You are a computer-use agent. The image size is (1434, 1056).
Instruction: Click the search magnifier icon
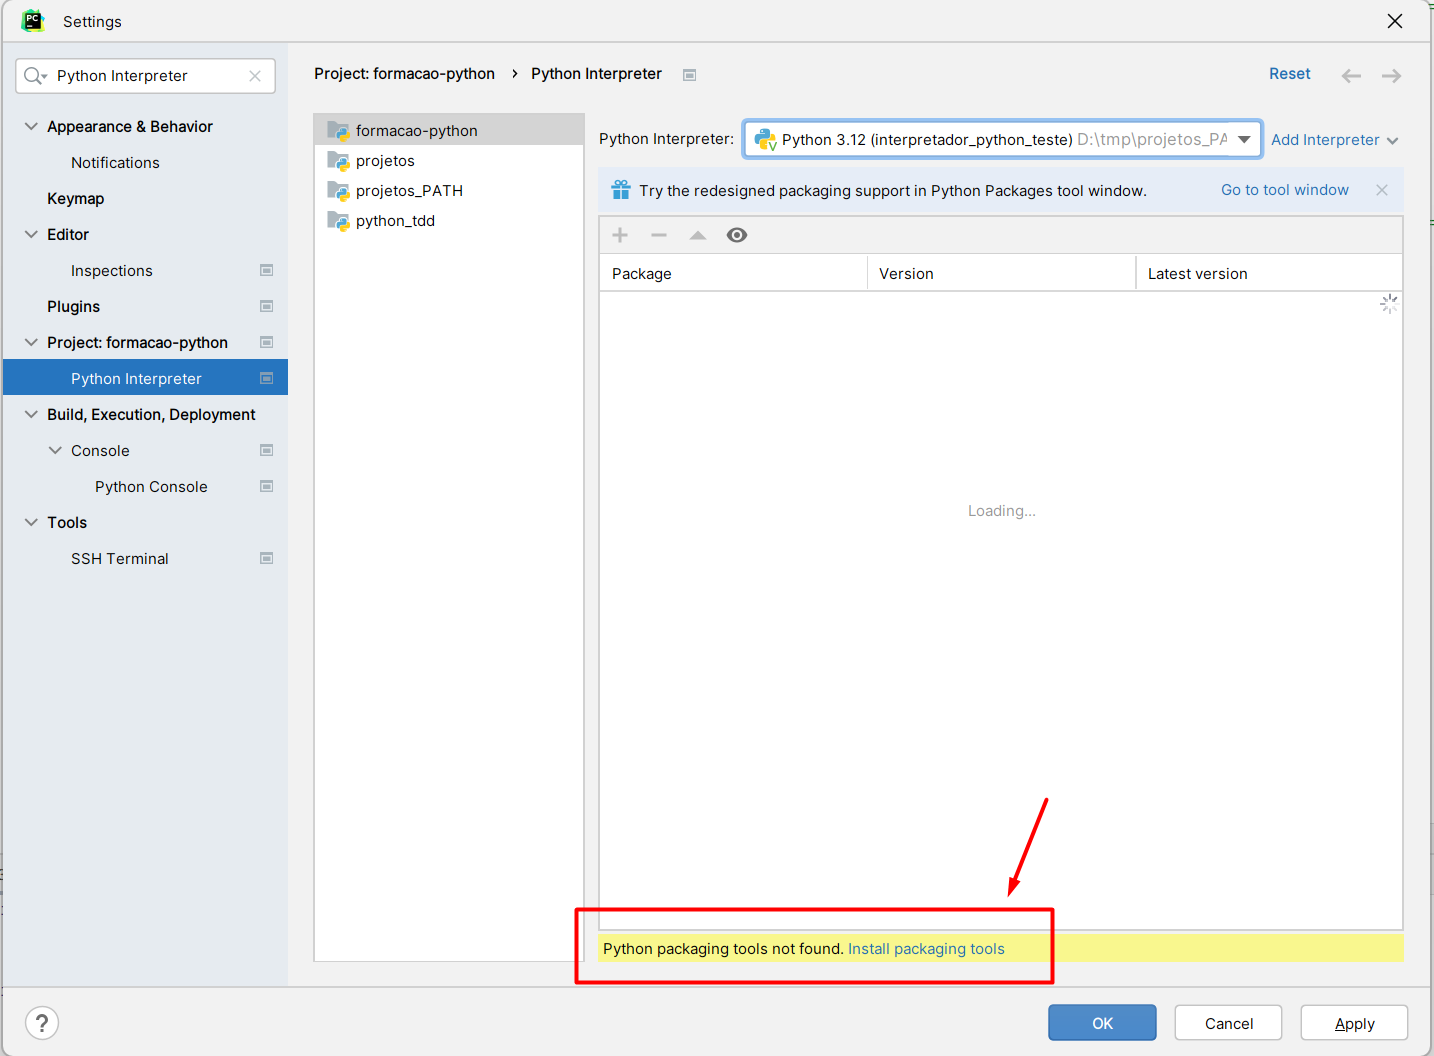(35, 76)
